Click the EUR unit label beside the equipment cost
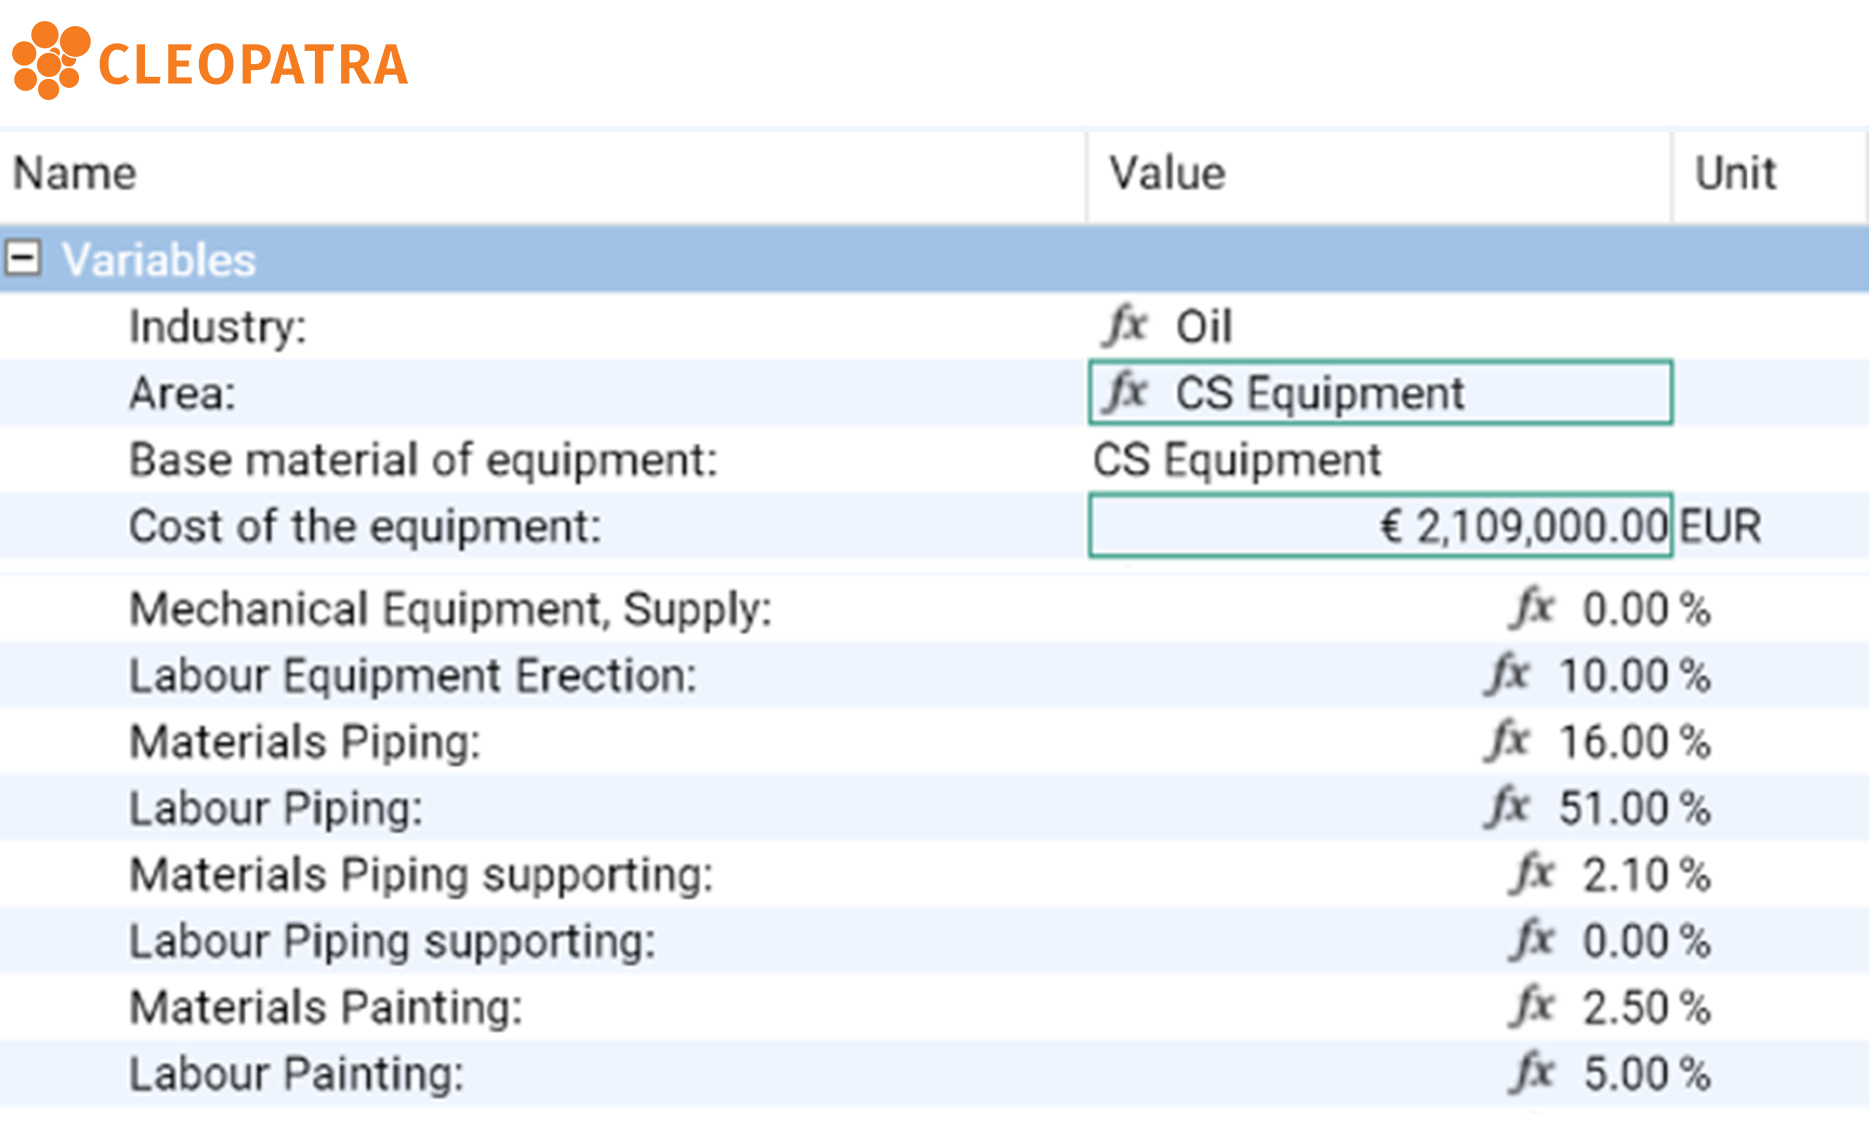Image resolution: width=1869 pixels, height=1122 pixels. pyautogui.click(x=1720, y=525)
